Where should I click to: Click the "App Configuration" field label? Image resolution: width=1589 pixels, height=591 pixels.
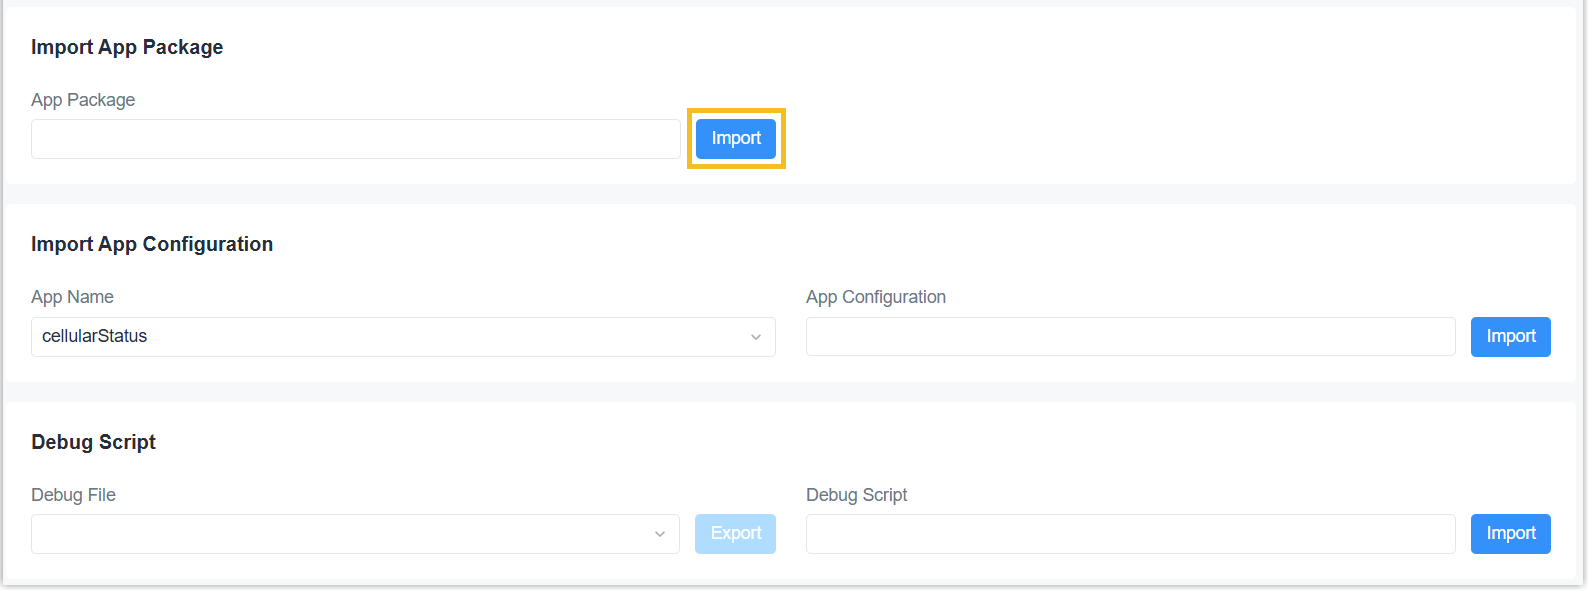coord(876,297)
